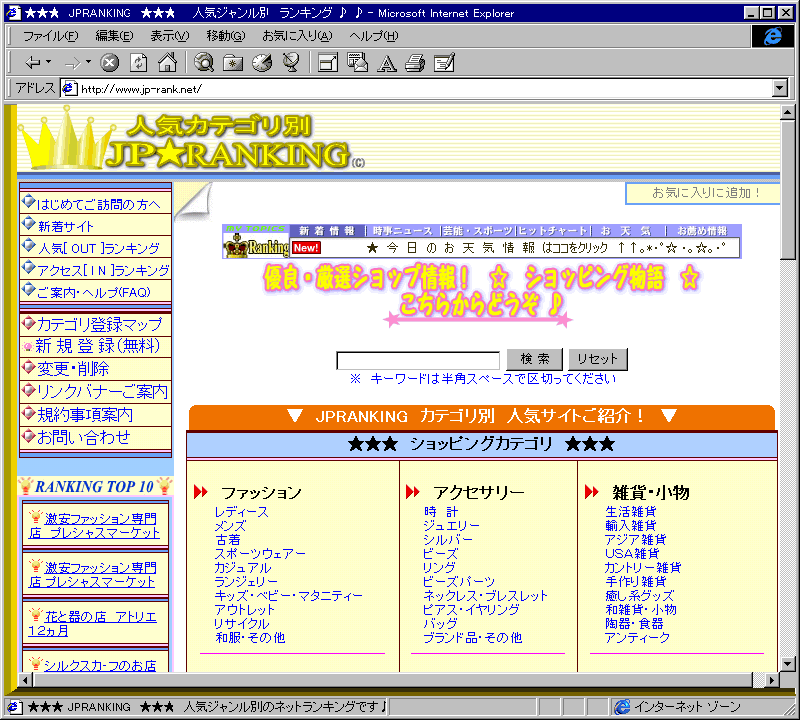Screen dimensions: 800x720
Task: Open the Search toolbar icon
Action: [x=204, y=63]
